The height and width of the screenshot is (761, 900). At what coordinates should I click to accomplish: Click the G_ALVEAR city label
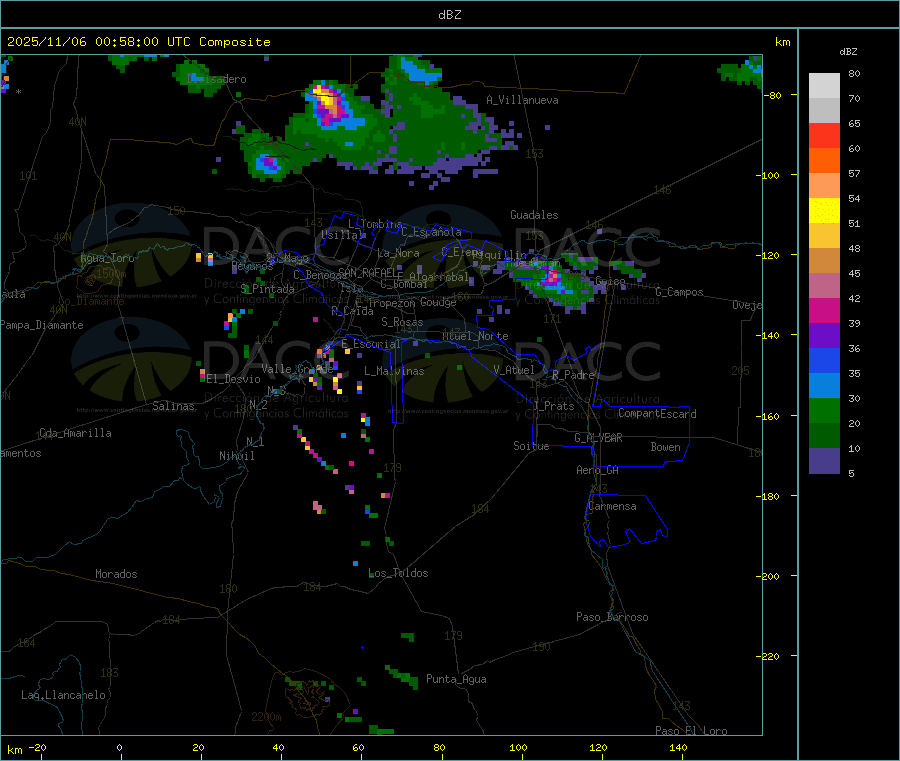tap(598, 438)
